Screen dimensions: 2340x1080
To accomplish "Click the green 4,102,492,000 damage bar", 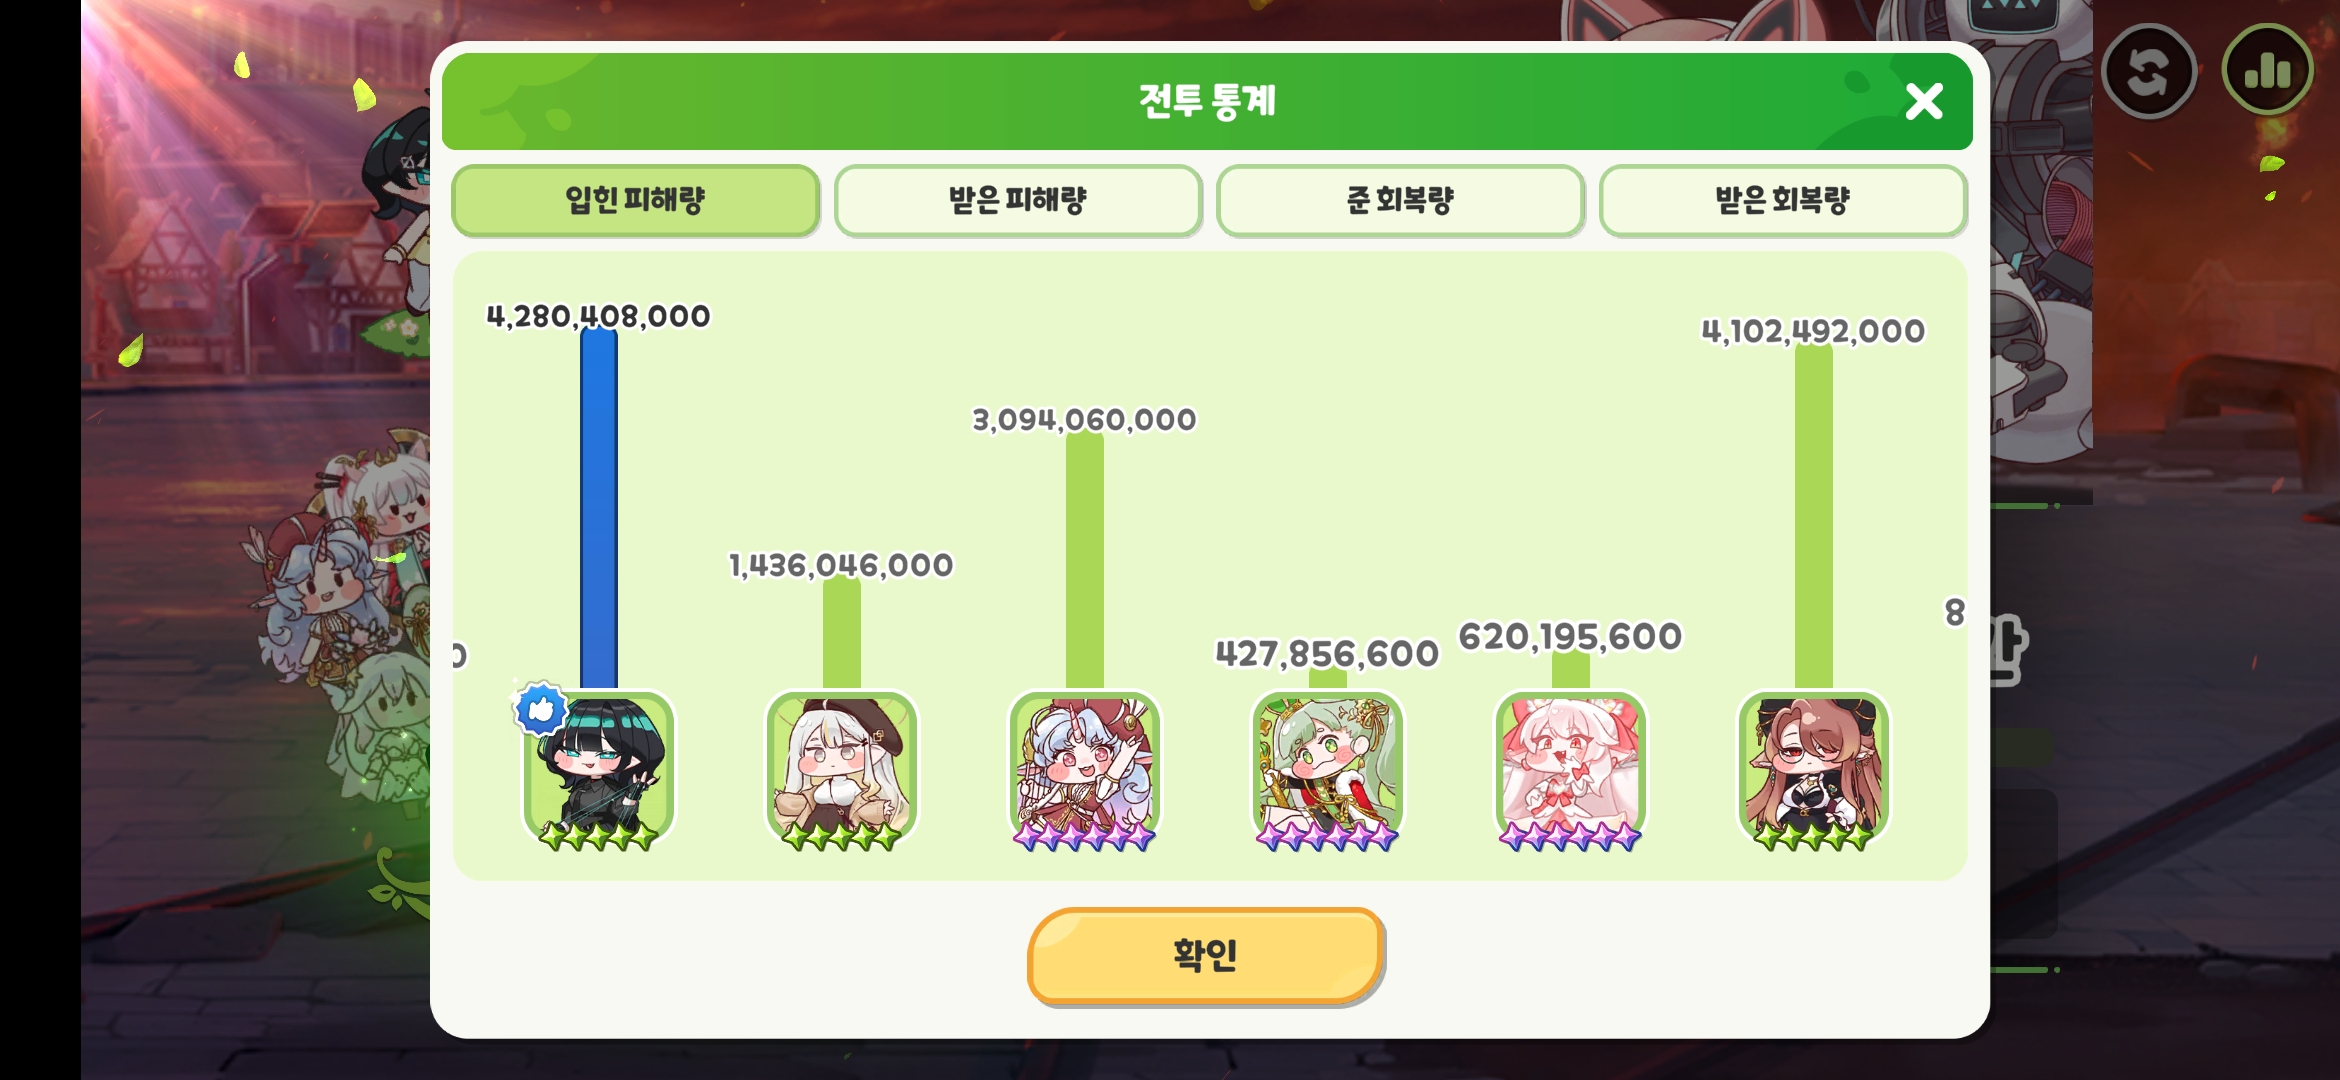I will (1814, 515).
